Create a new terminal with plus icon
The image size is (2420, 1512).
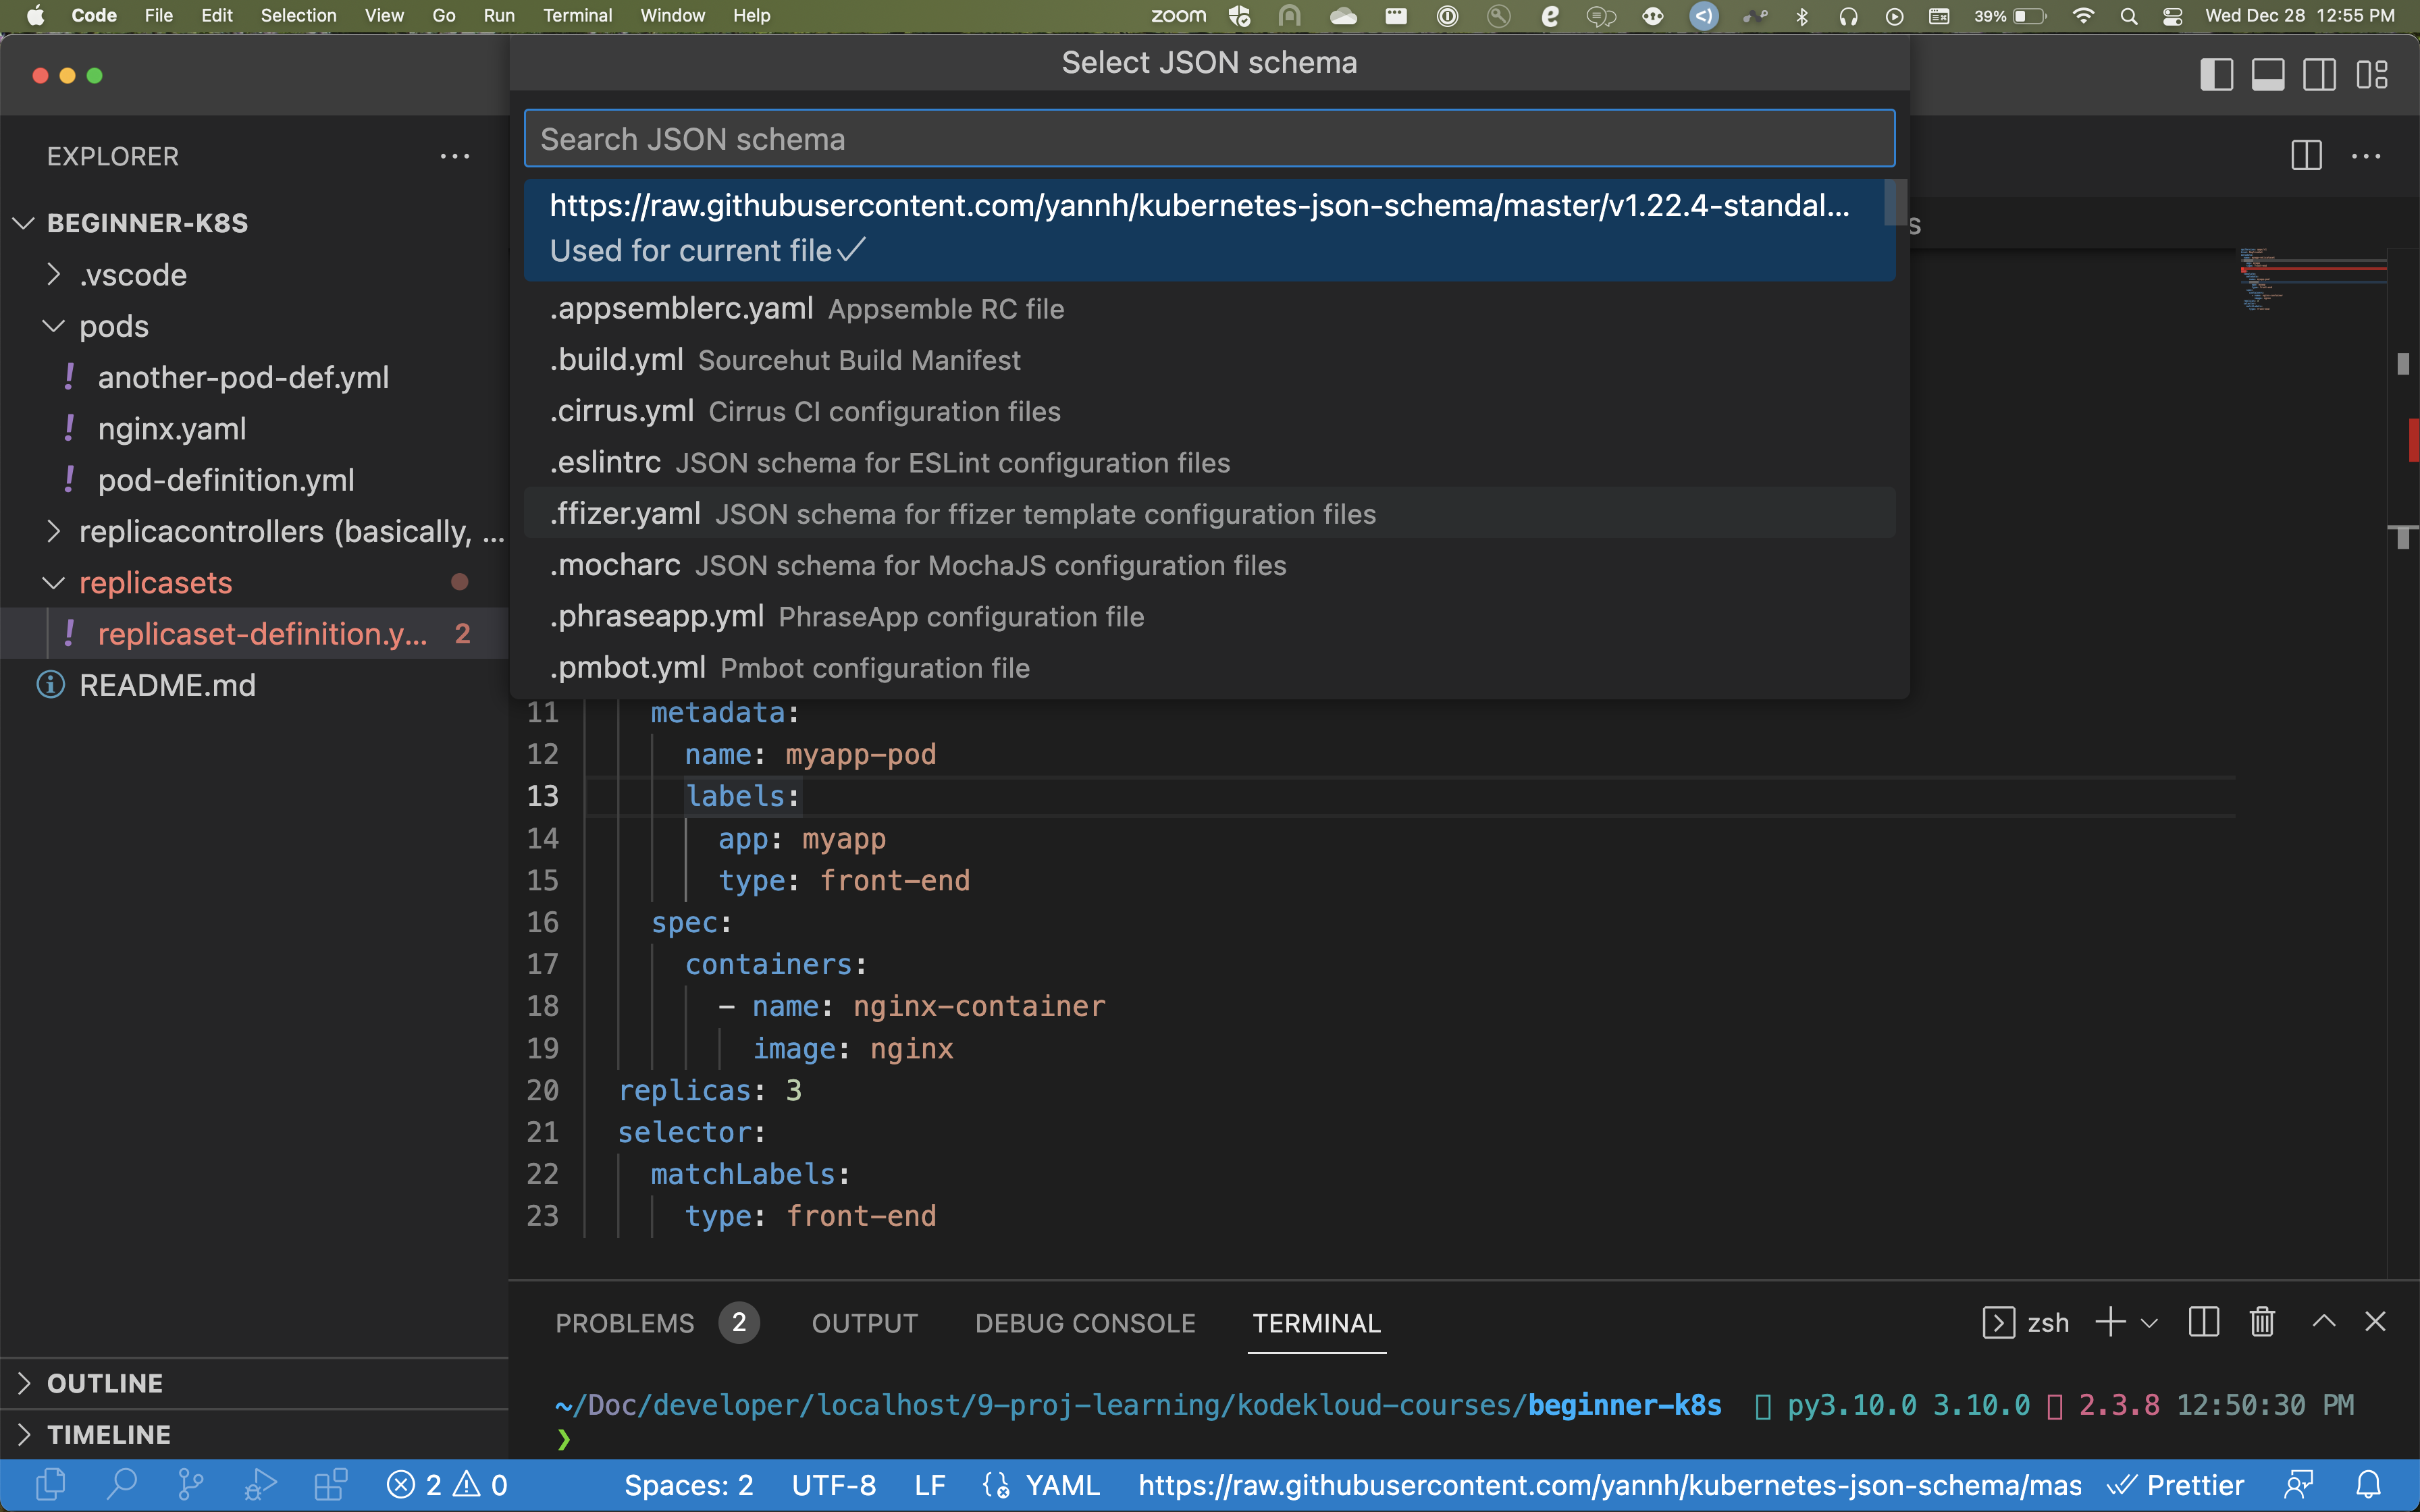tap(2110, 1322)
